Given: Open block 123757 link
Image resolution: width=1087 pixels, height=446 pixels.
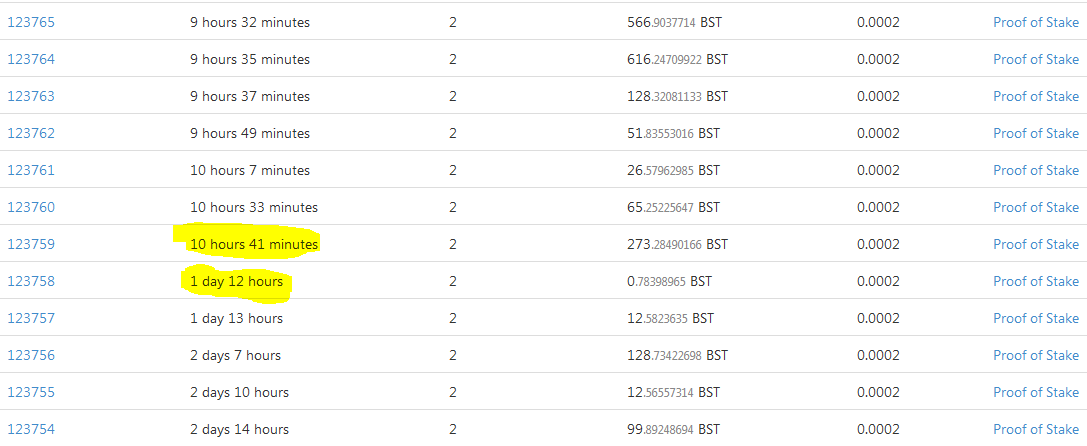Looking at the screenshot, I should click(31, 318).
